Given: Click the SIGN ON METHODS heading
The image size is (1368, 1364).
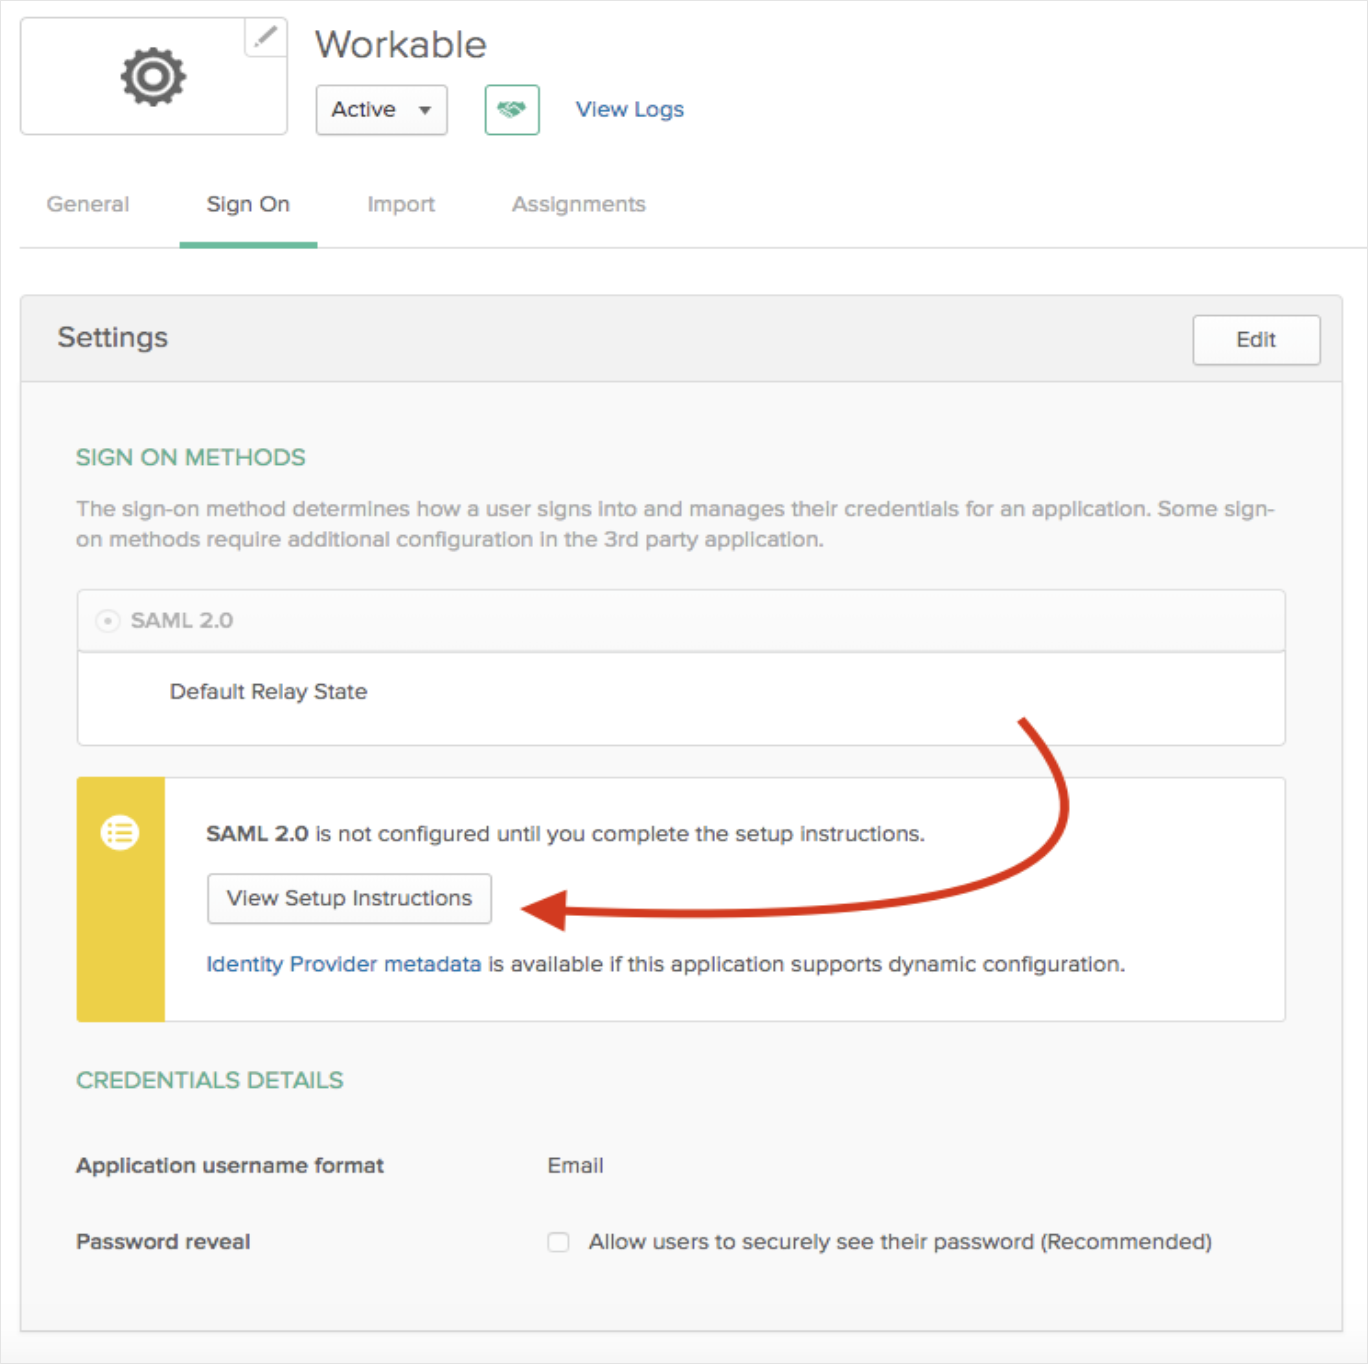Looking at the screenshot, I should (191, 457).
